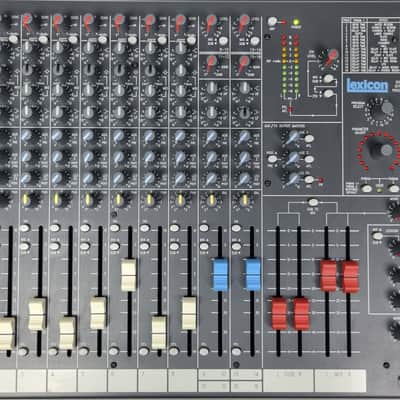Turn the yellow pan knob on channel 4
The width and height of the screenshot is (400, 400).
point(57,199)
